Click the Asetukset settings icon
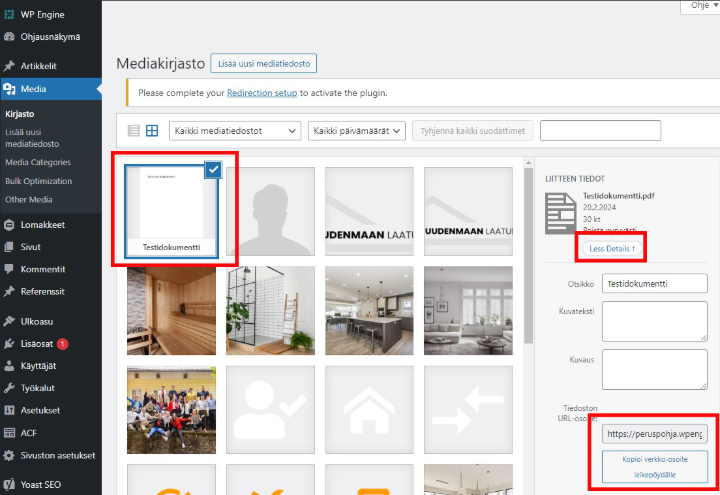 (10, 410)
